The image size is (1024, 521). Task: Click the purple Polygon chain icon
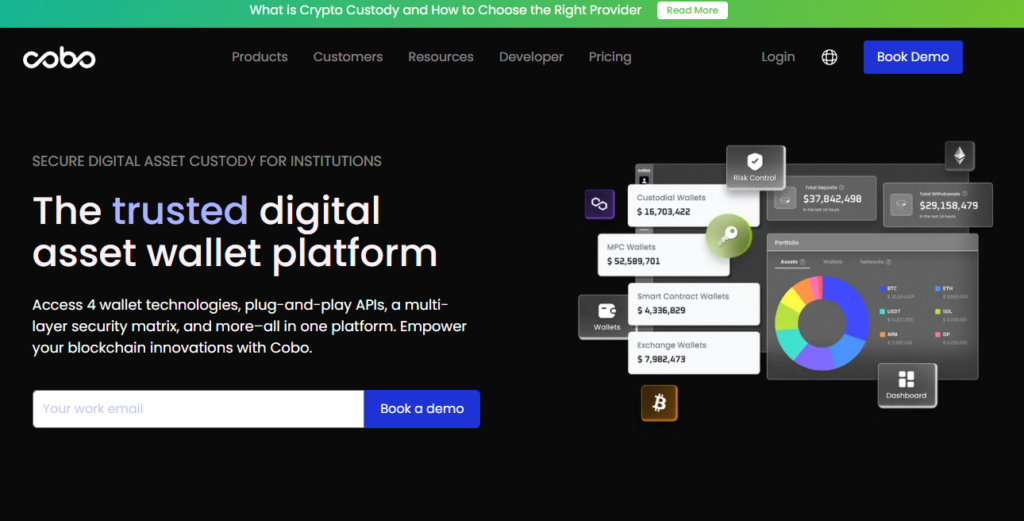pos(600,204)
